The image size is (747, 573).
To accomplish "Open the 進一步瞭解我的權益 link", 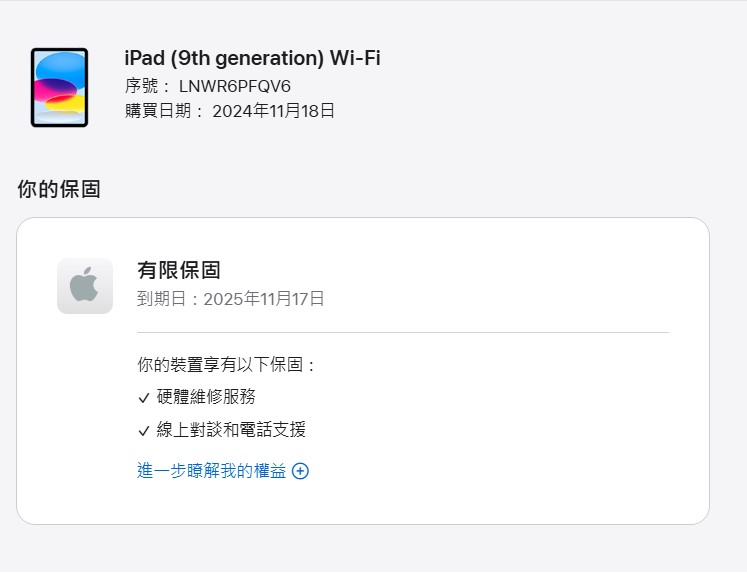I will point(211,471).
